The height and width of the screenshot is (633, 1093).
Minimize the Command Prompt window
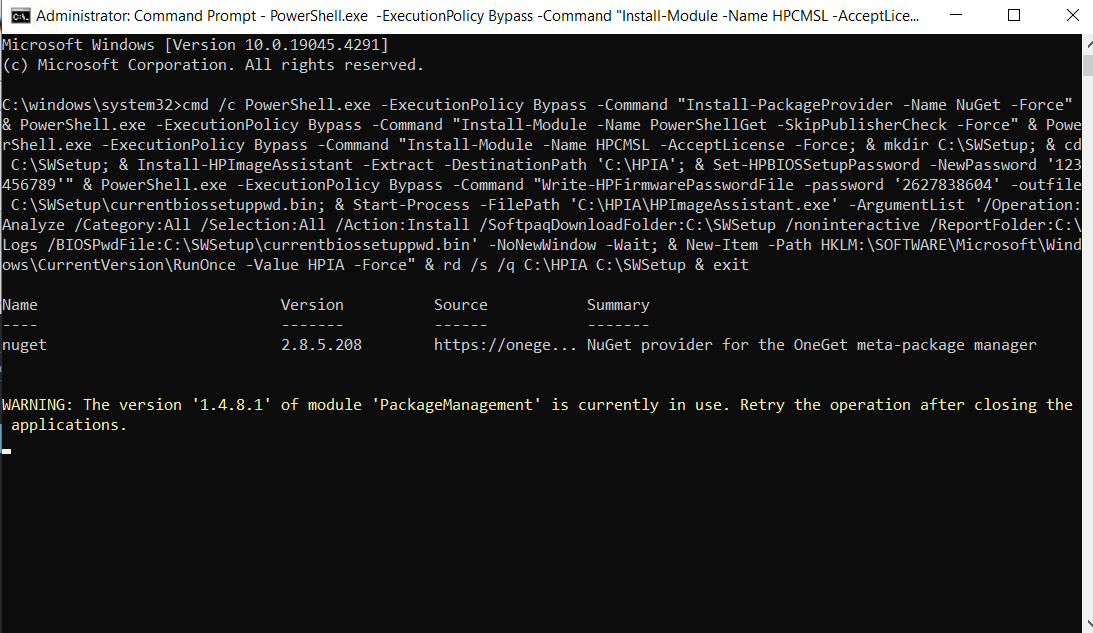pyautogui.click(x=956, y=15)
